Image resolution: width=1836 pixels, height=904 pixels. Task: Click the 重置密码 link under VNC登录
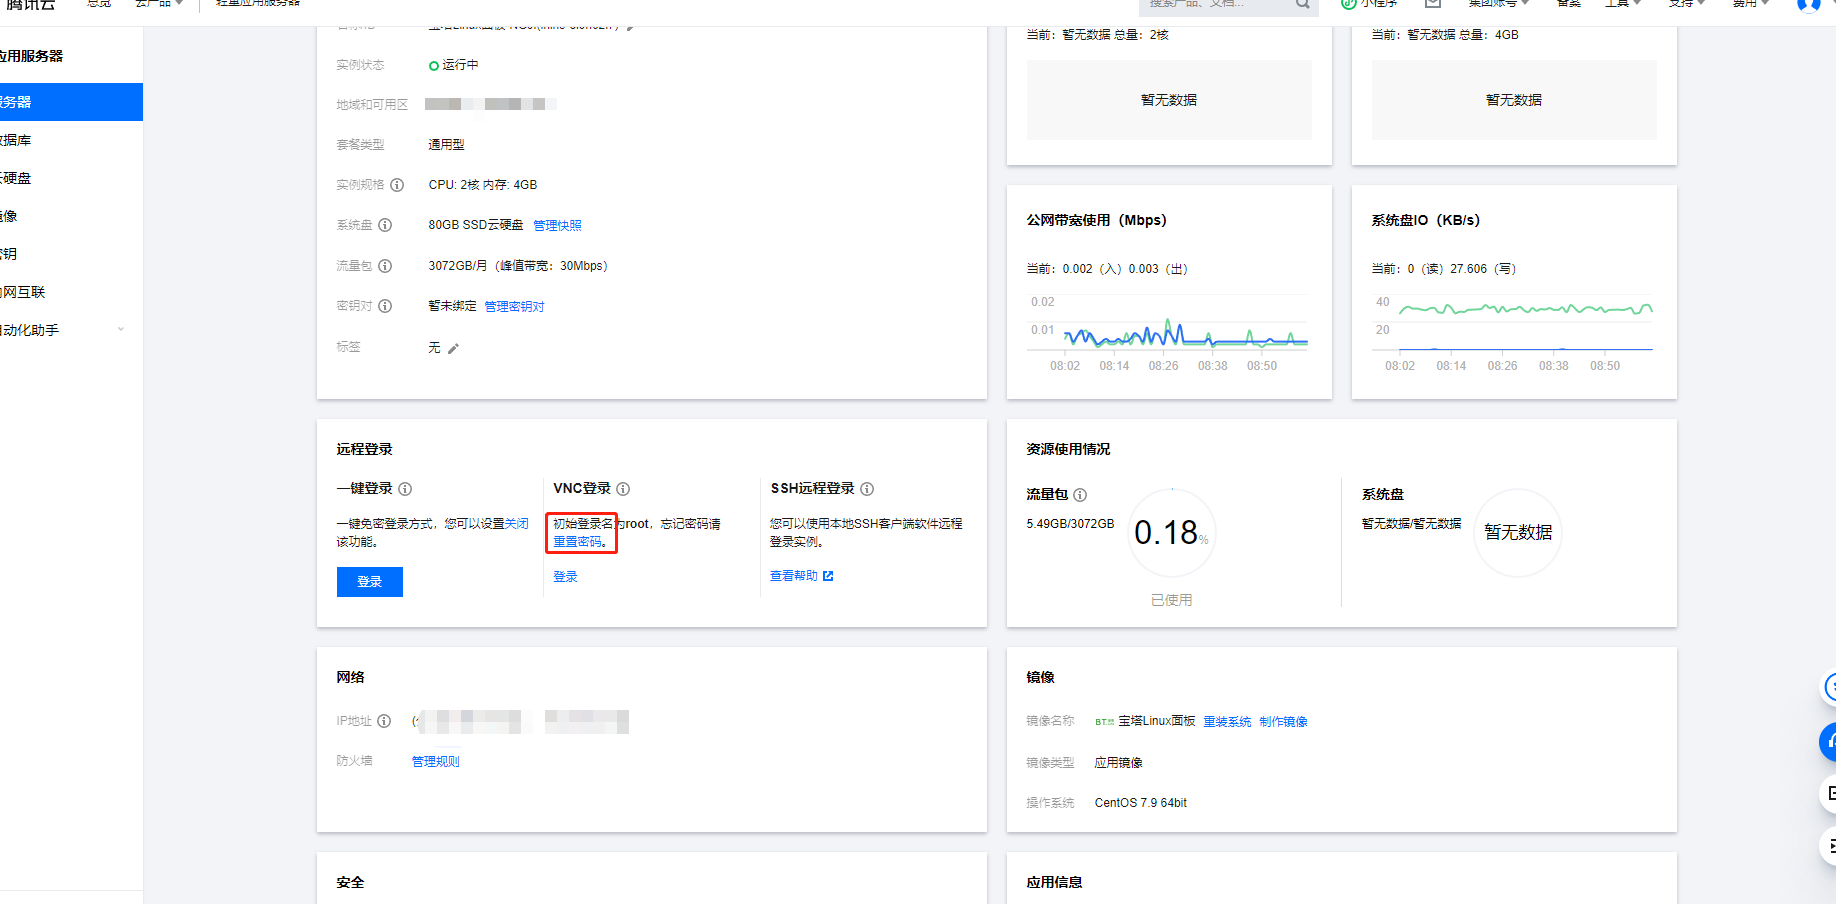578,542
